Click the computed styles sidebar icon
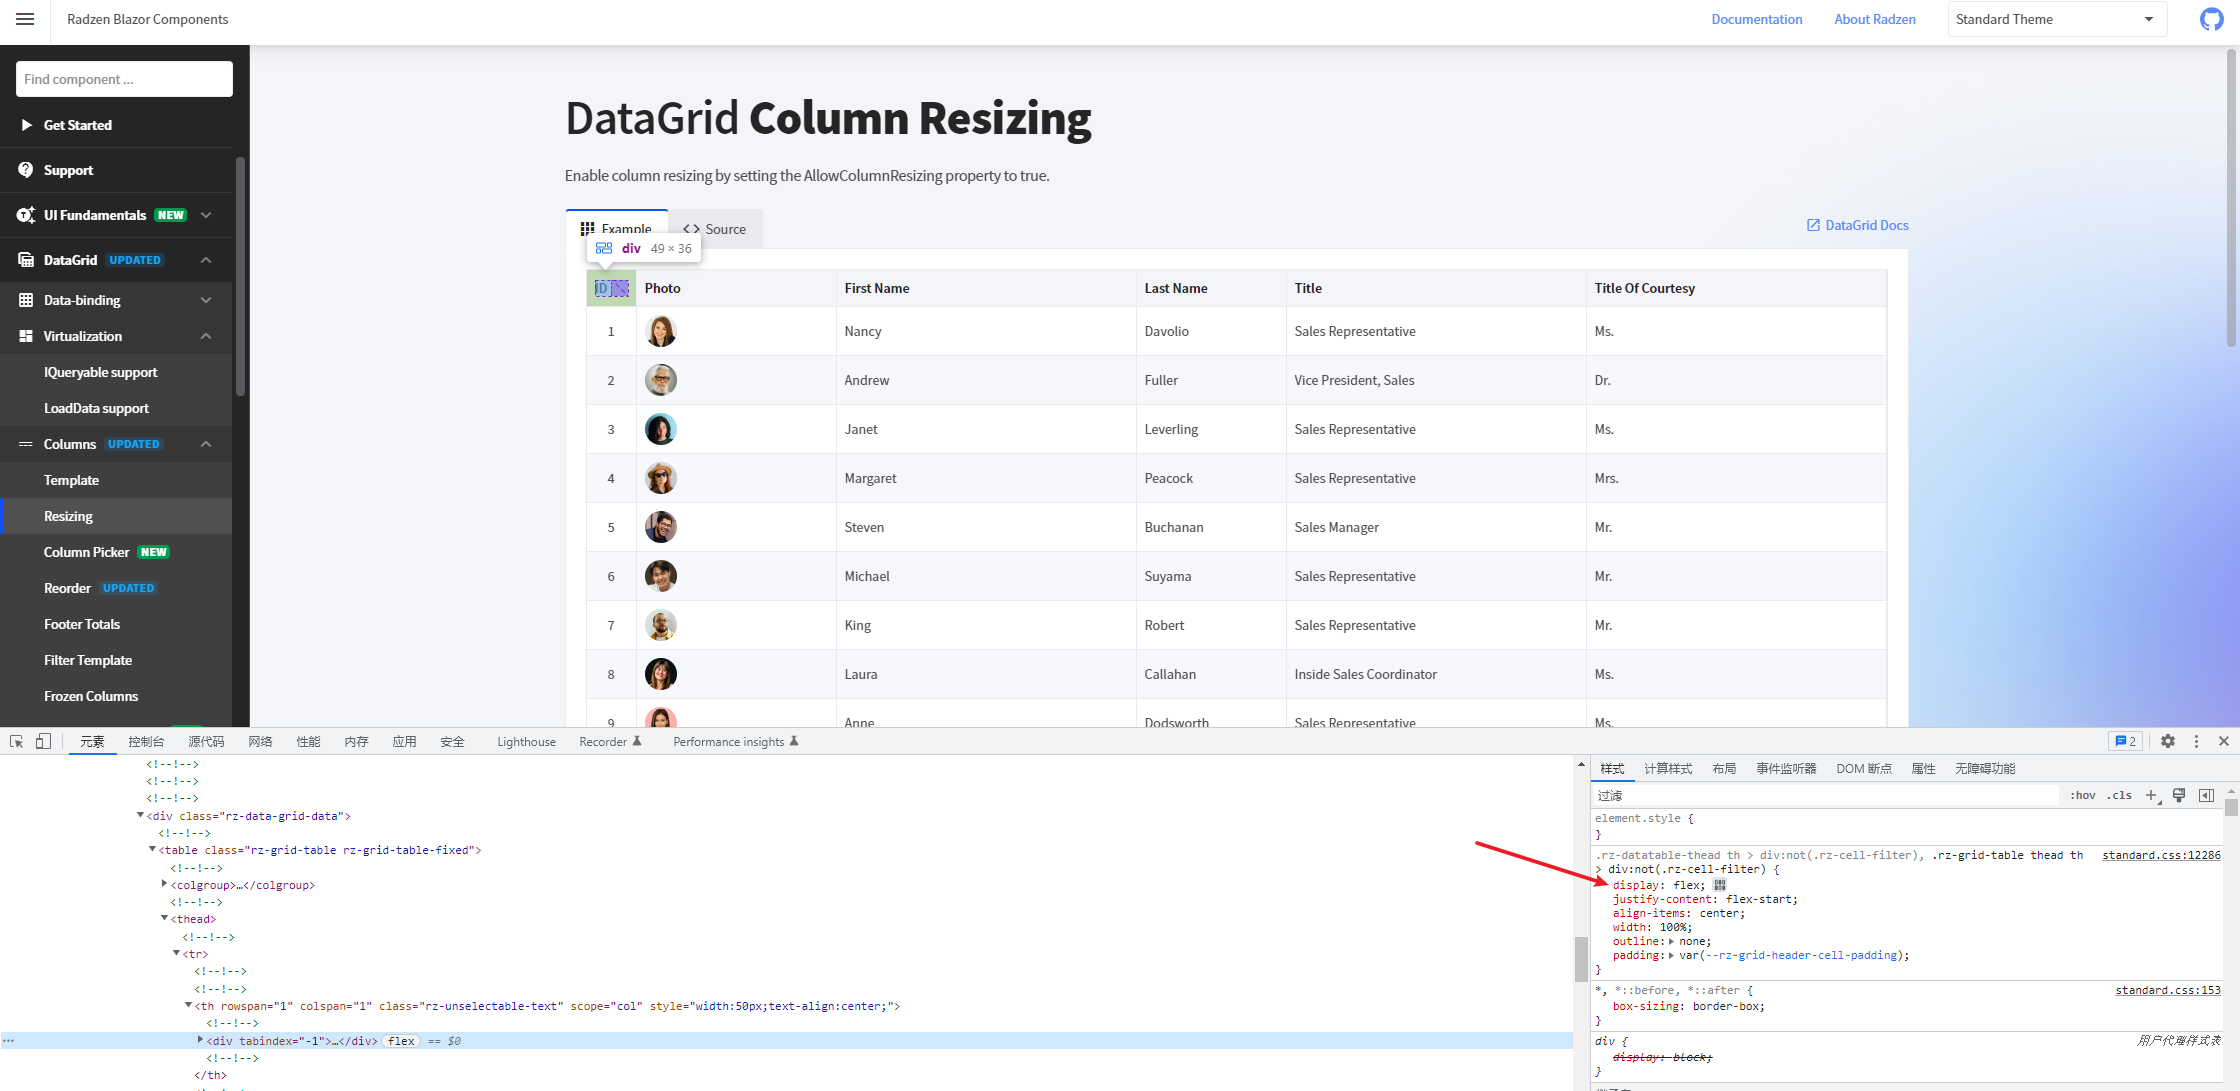 point(2206,795)
